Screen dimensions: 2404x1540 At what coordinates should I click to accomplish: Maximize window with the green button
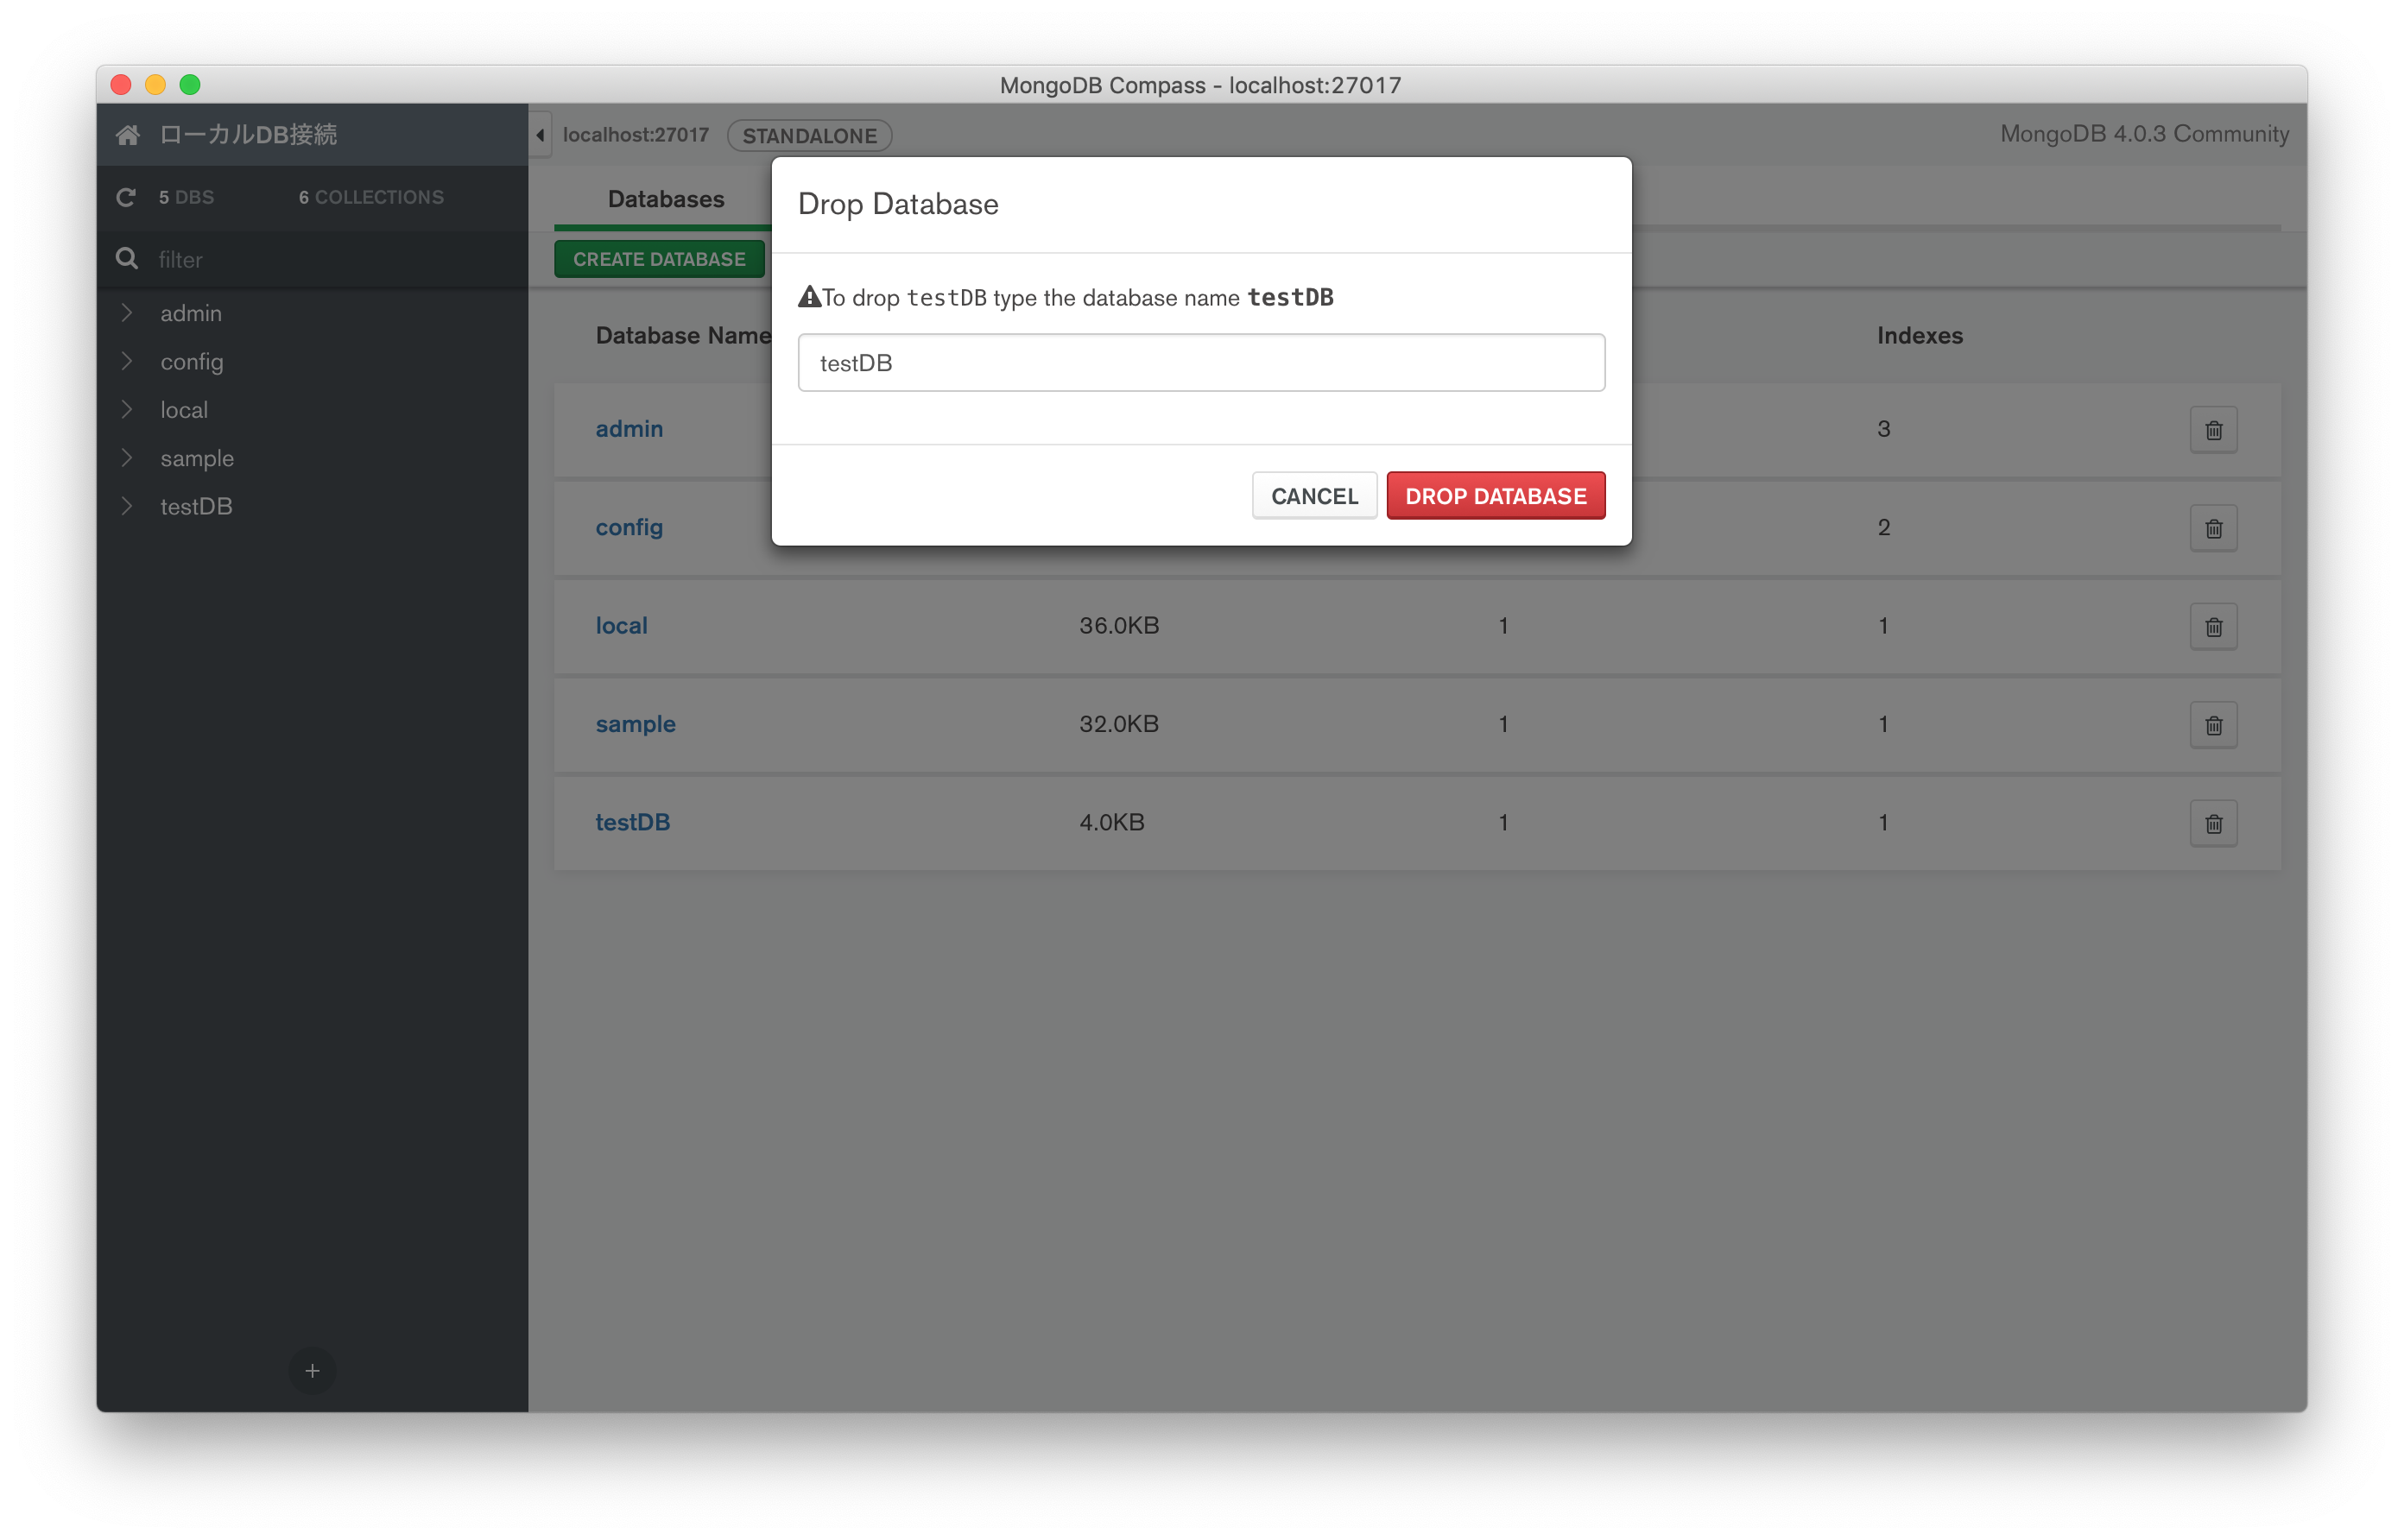190,84
